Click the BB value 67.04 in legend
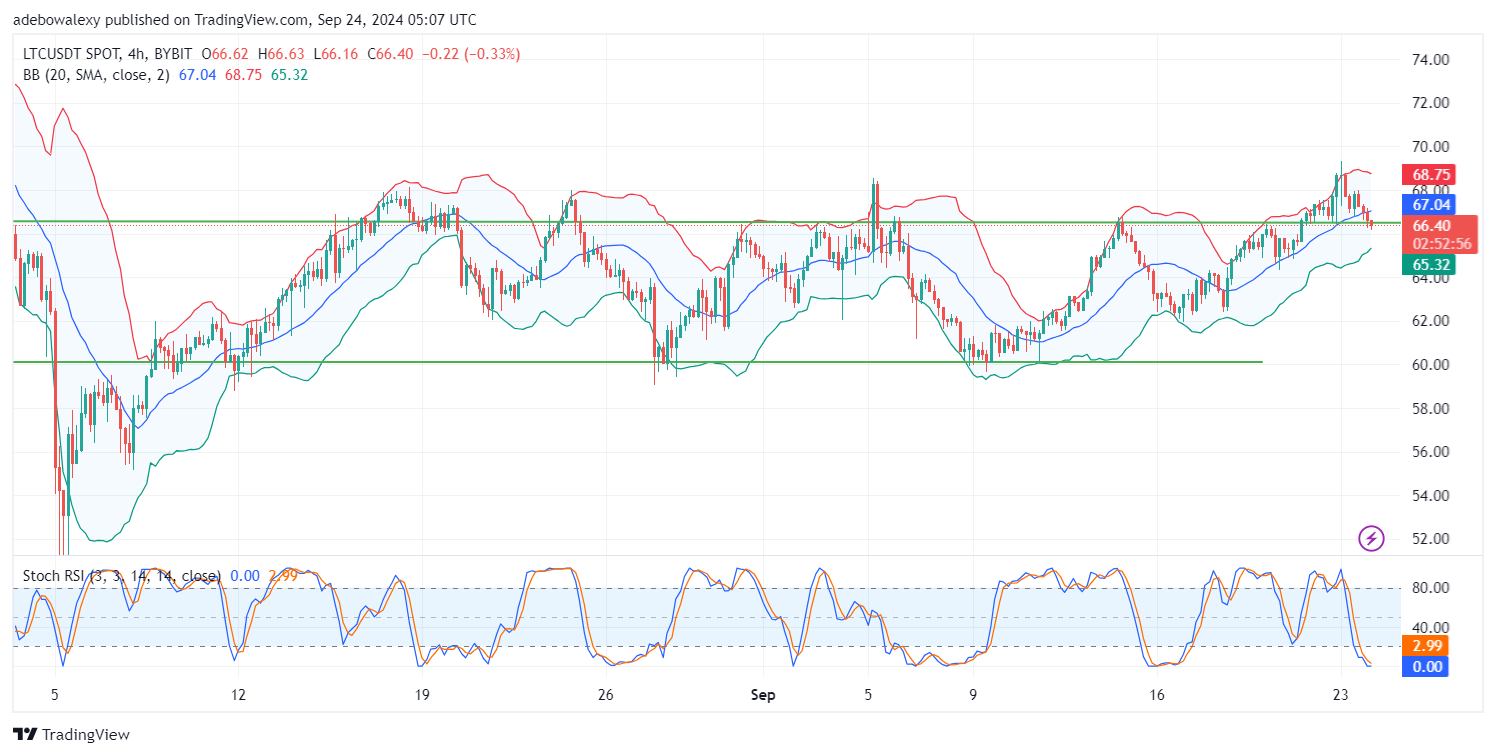 click(198, 75)
